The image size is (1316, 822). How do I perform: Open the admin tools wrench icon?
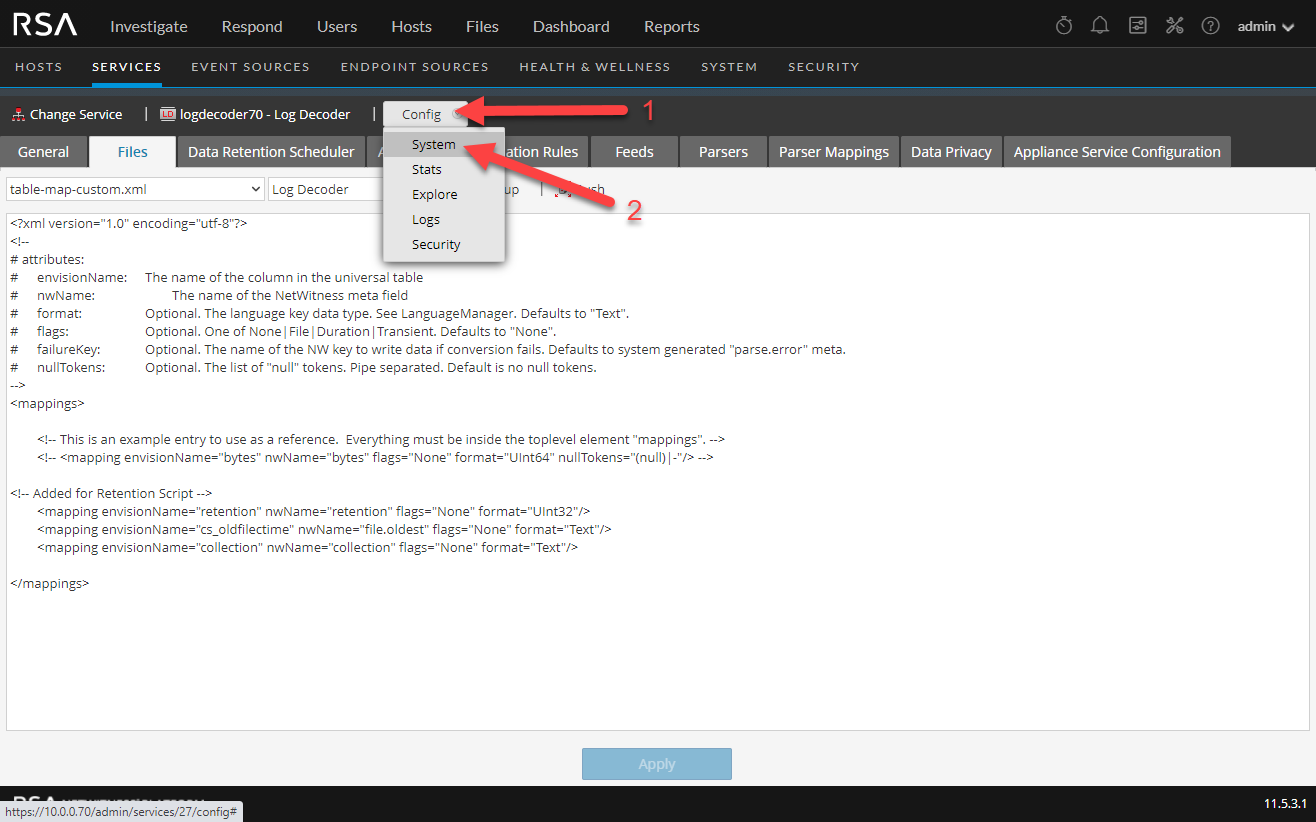click(x=1174, y=26)
